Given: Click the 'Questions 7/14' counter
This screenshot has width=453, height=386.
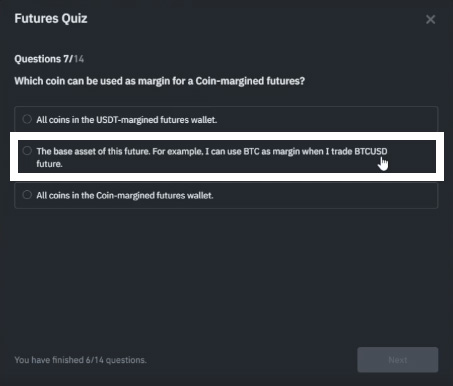Looking at the screenshot, I should (49, 59).
